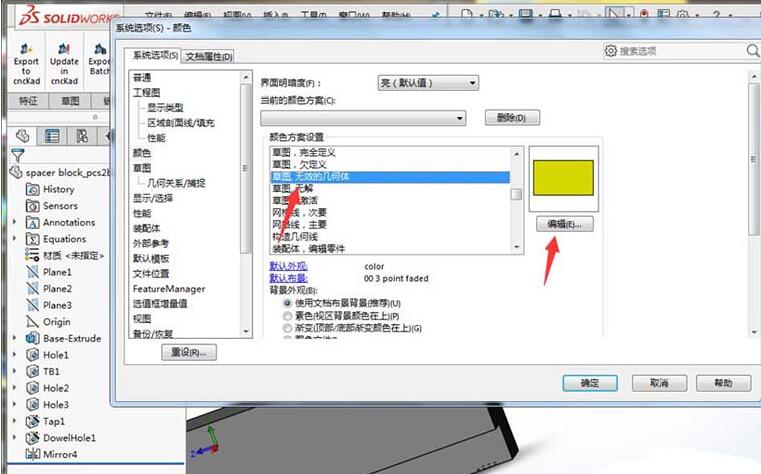The width and height of the screenshot is (761, 474).
Task: Select 渐变(顶部/底部渐变颜色在上) radio button
Action: click(x=287, y=328)
